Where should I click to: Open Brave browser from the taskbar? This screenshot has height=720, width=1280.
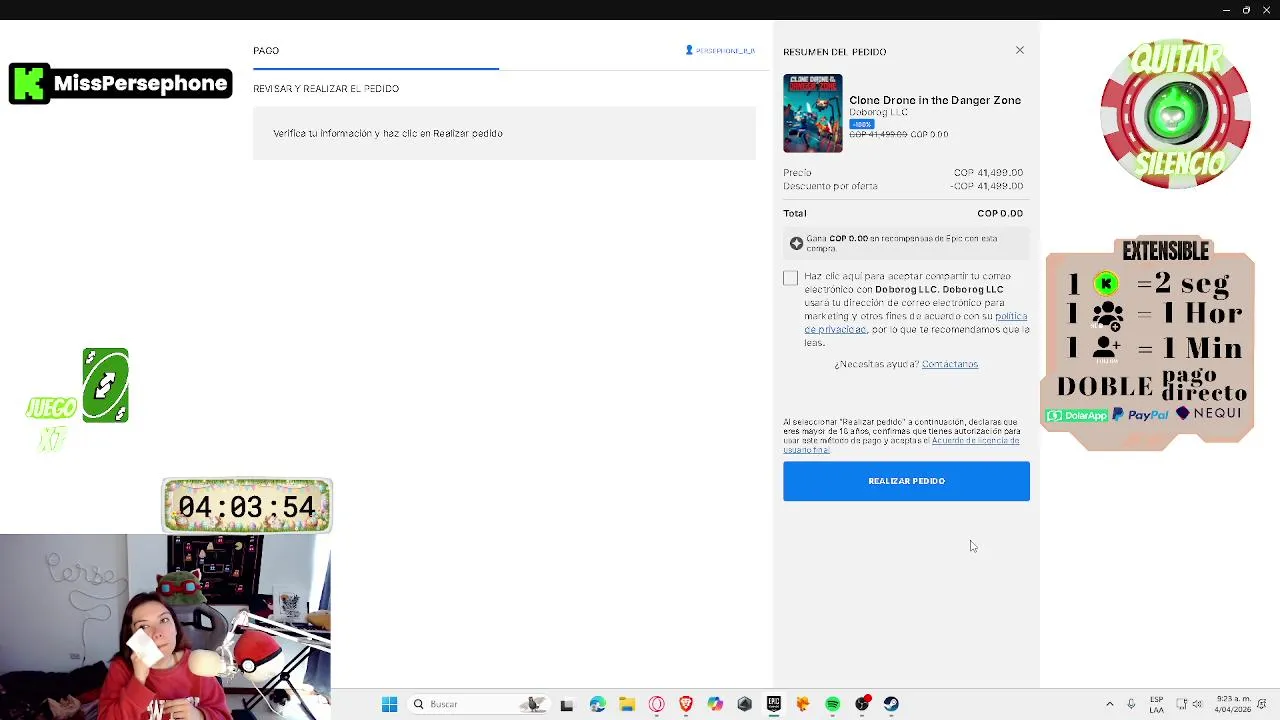686,704
